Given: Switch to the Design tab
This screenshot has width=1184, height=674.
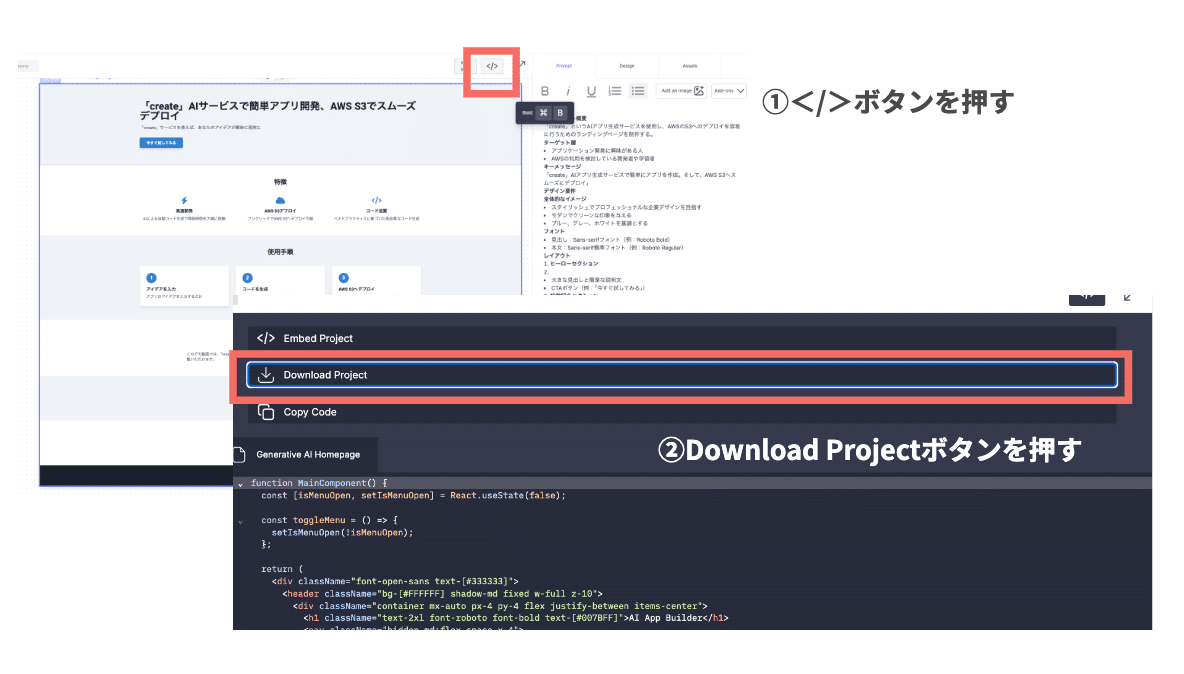Looking at the screenshot, I should pyautogui.click(x=627, y=66).
